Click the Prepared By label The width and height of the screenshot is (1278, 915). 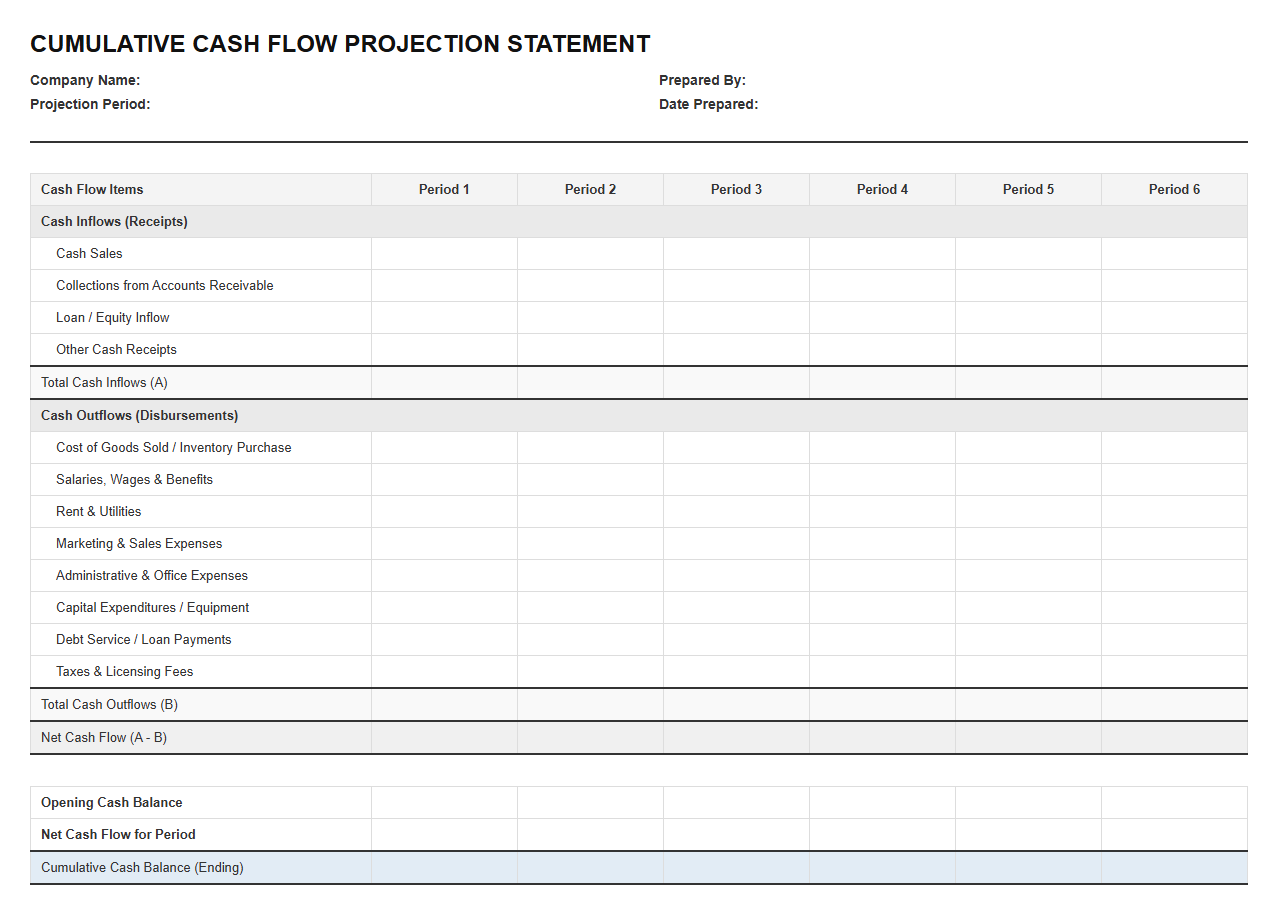pyautogui.click(x=702, y=80)
